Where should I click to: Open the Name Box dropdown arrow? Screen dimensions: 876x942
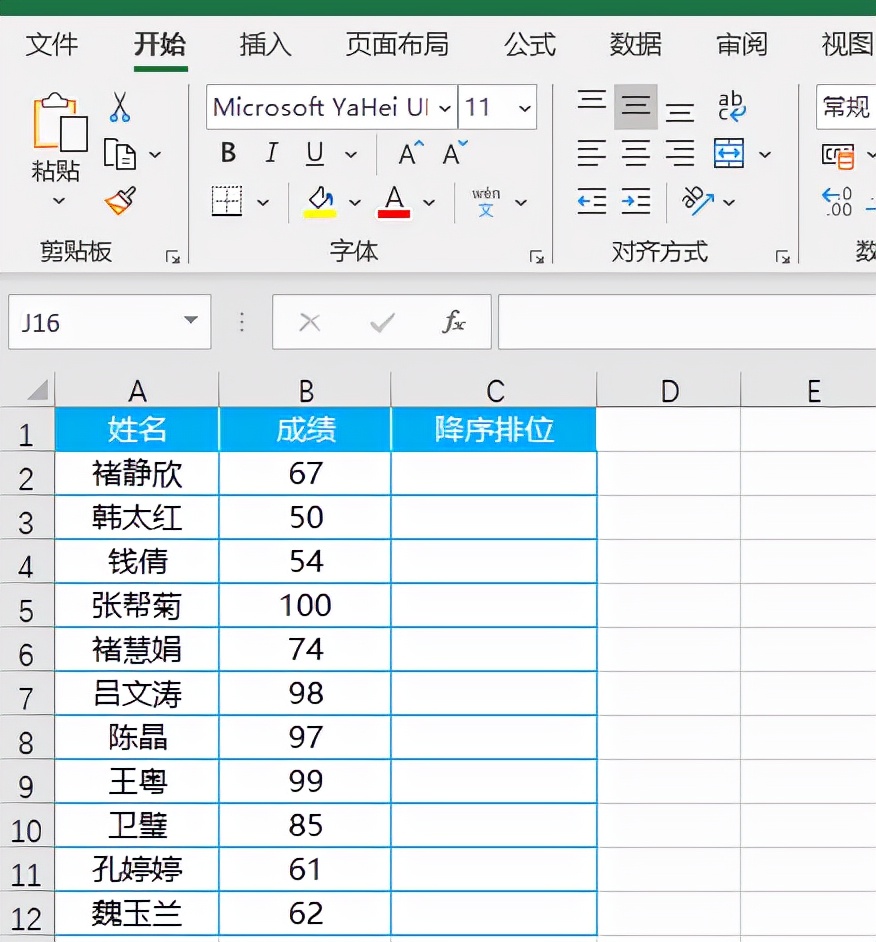191,320
